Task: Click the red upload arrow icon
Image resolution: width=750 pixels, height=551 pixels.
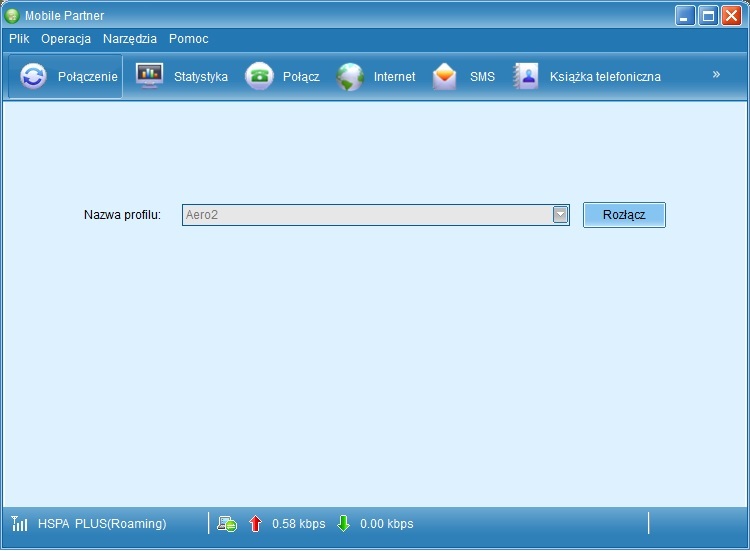Action: [255, 523]
